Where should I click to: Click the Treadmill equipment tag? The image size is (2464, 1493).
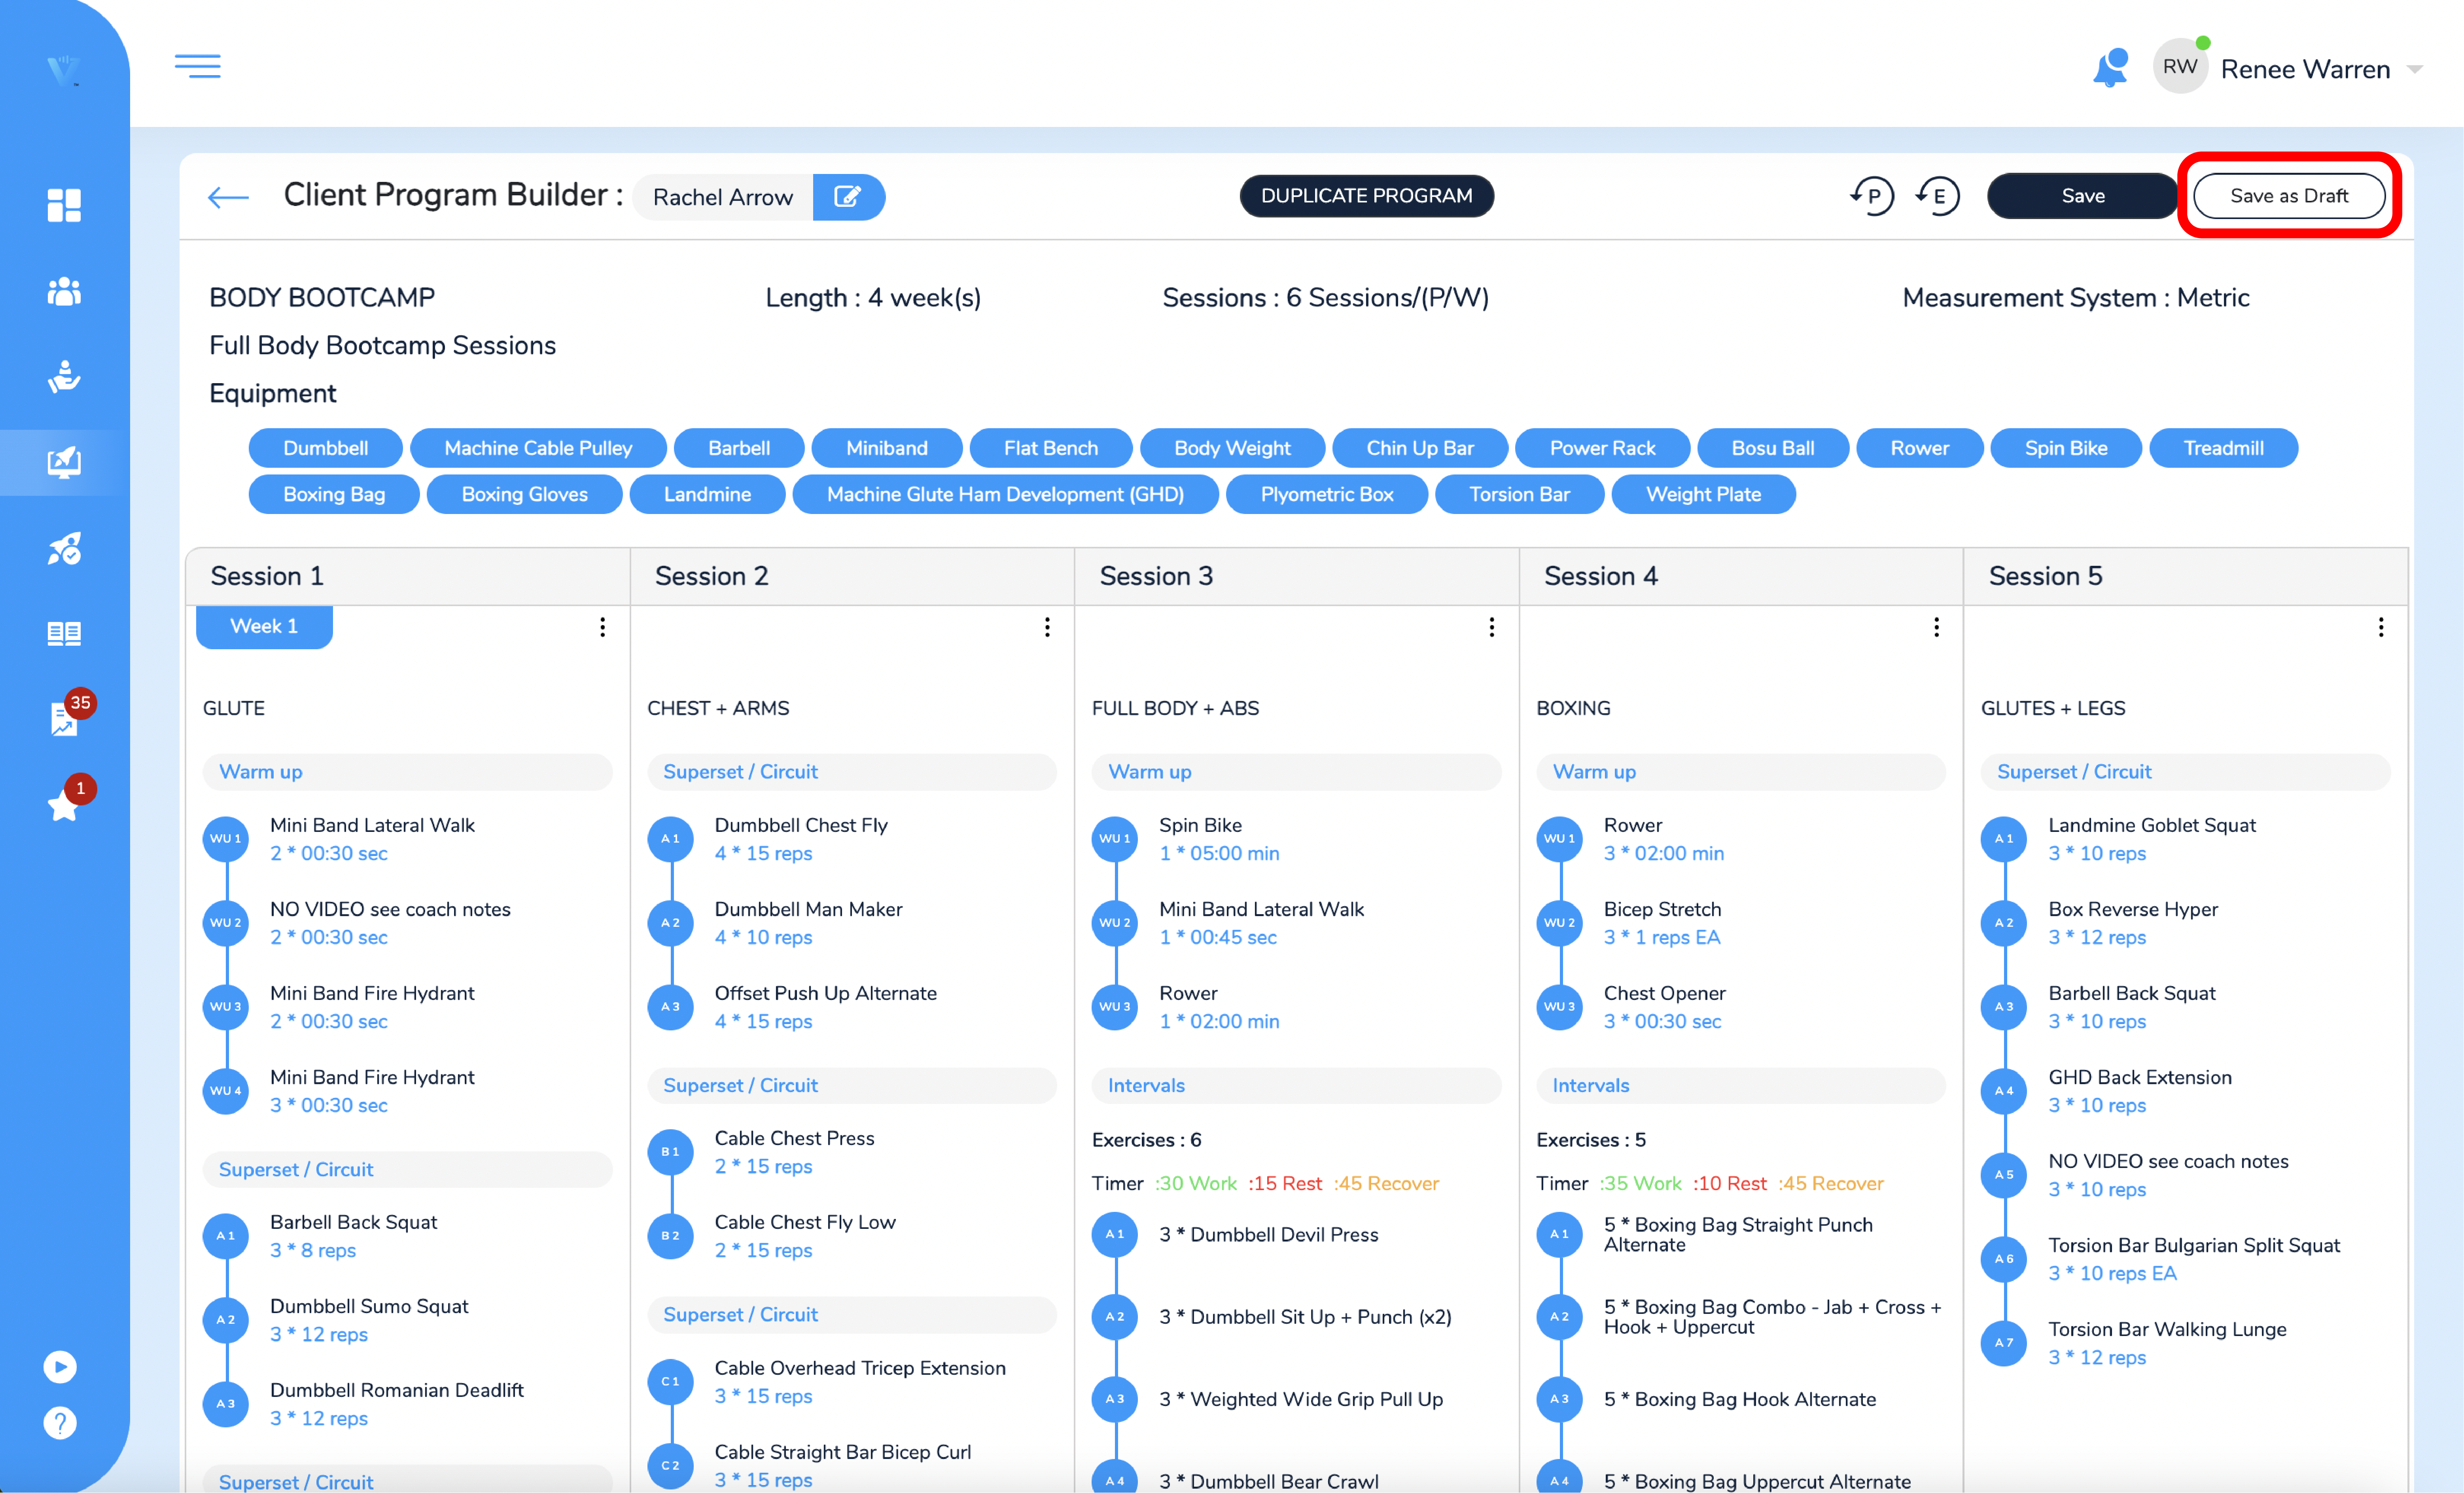2223,448
